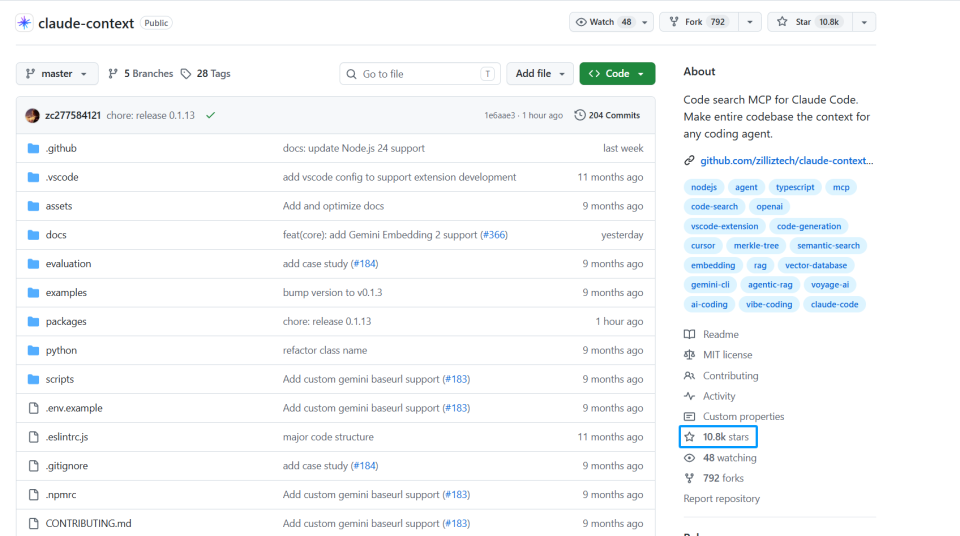Open the docs folder
The height and width of the screenshot is (536, 960).
coord(56,235)
